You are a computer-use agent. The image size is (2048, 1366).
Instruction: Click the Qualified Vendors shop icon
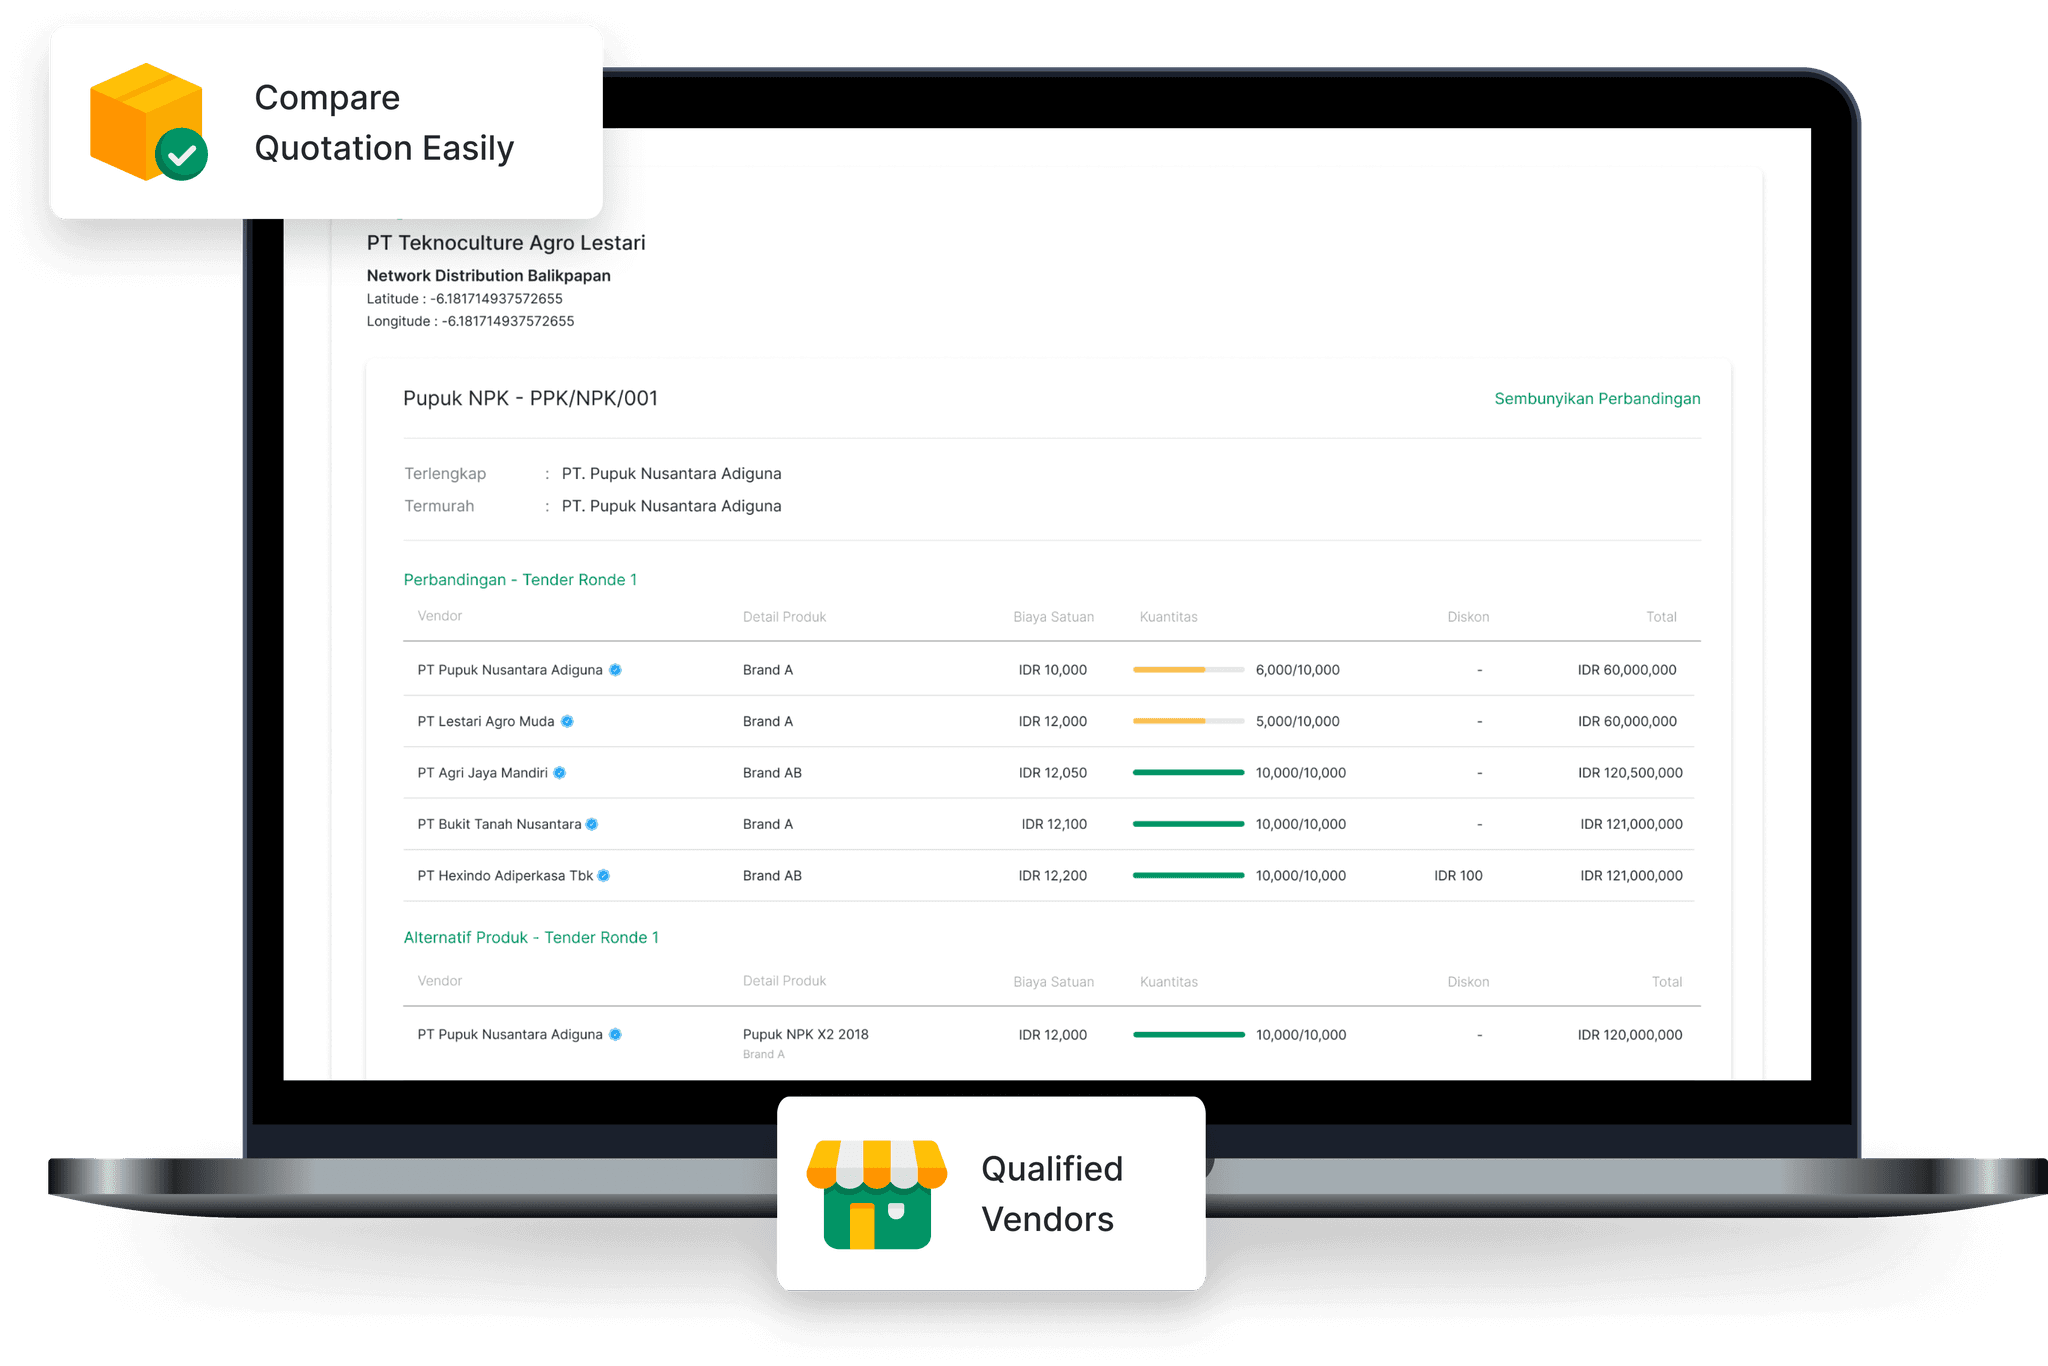pos(876,1194)
